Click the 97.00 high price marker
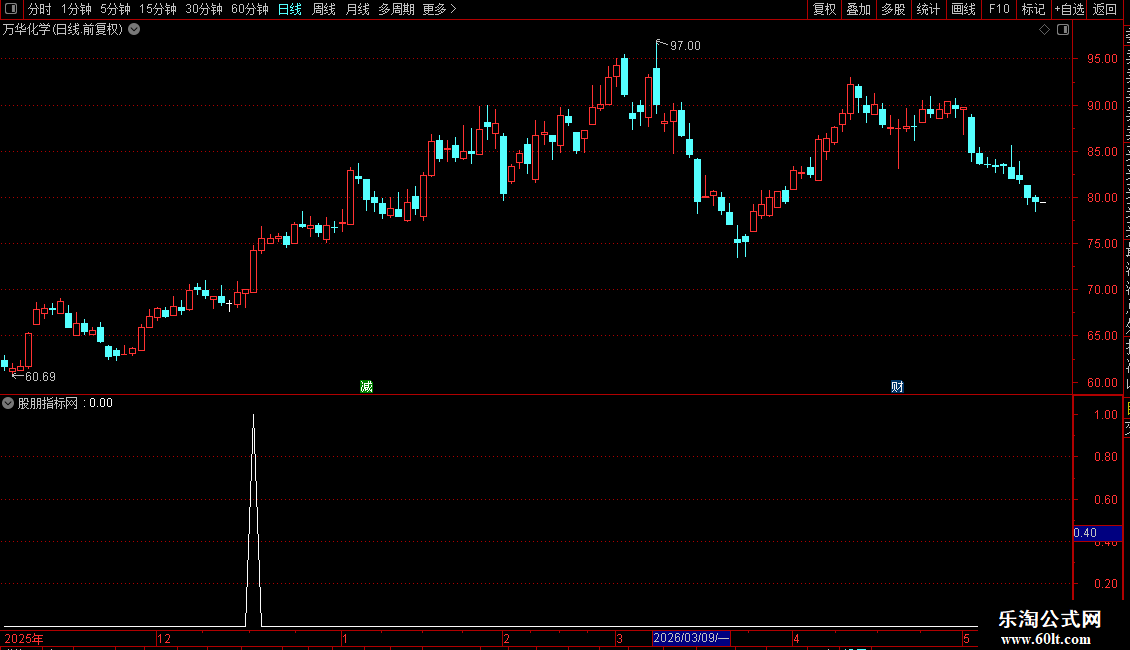Image resolution: width=1130 pixels, height=650 pixels. (685, 46)
